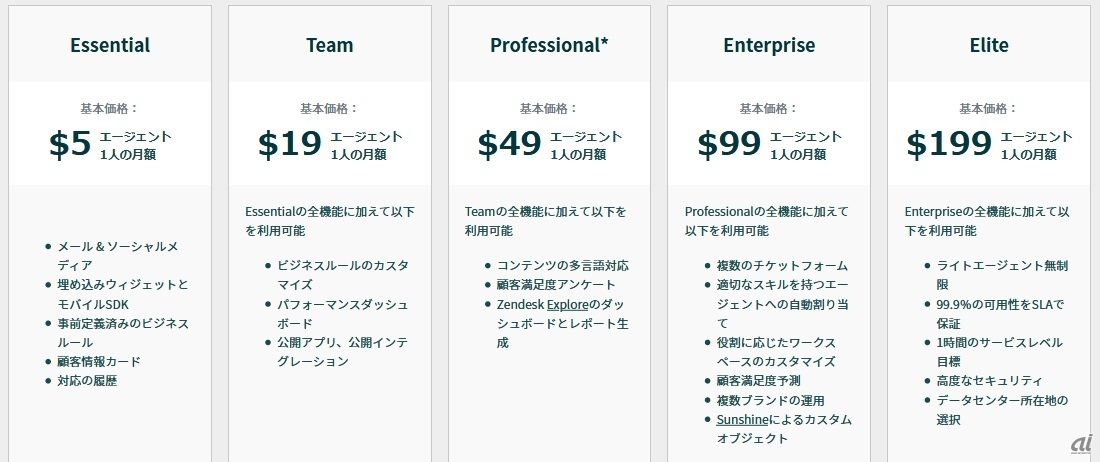Click the watermark logo at bottom right

[1081, 443]
